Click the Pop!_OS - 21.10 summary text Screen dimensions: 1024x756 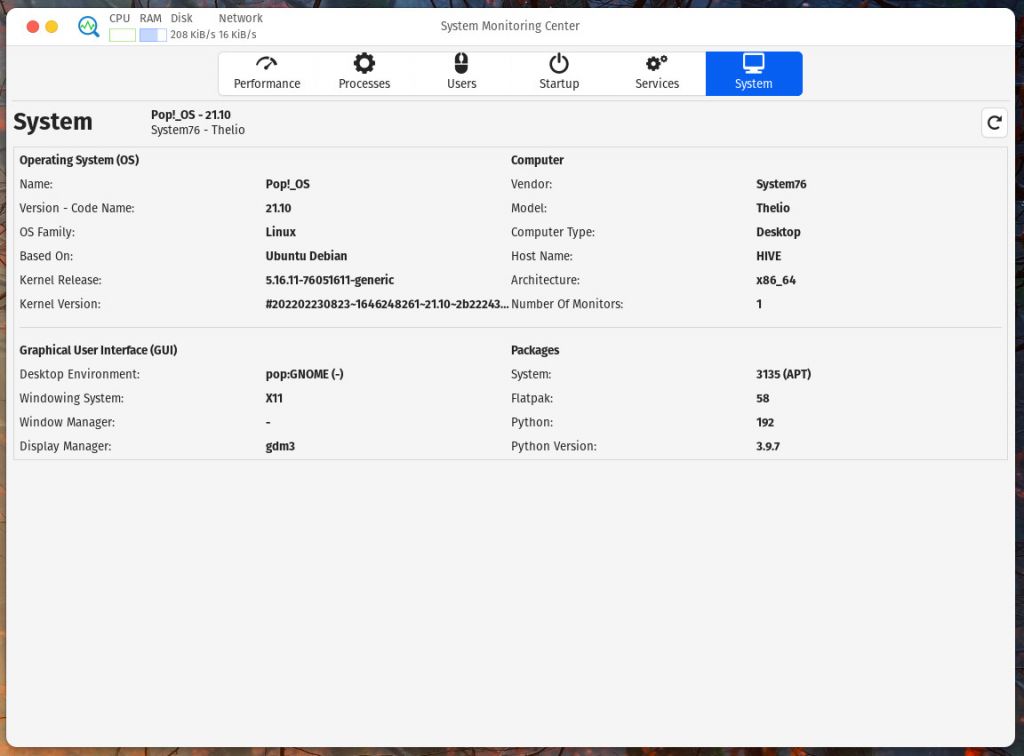pos(190,114)
